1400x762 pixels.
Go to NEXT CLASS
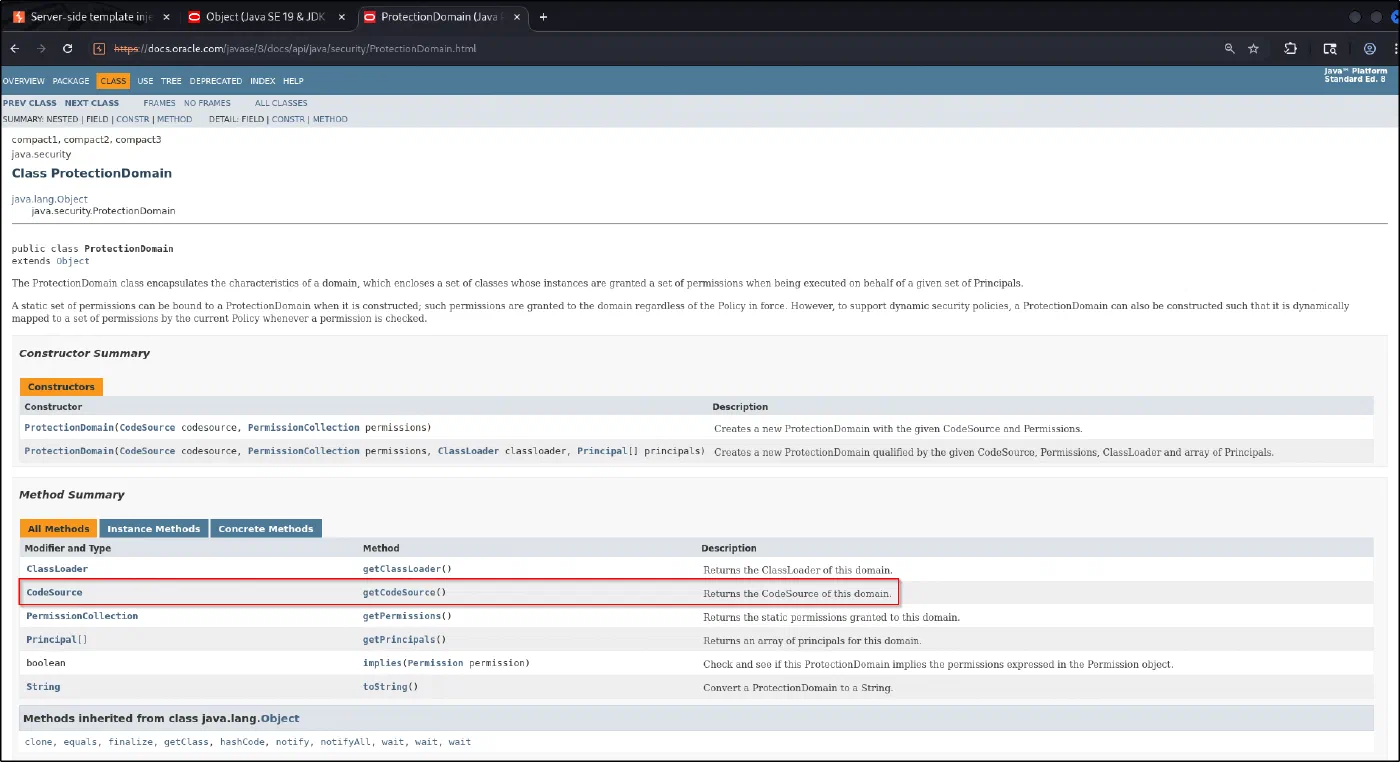(x=92, y=103)
